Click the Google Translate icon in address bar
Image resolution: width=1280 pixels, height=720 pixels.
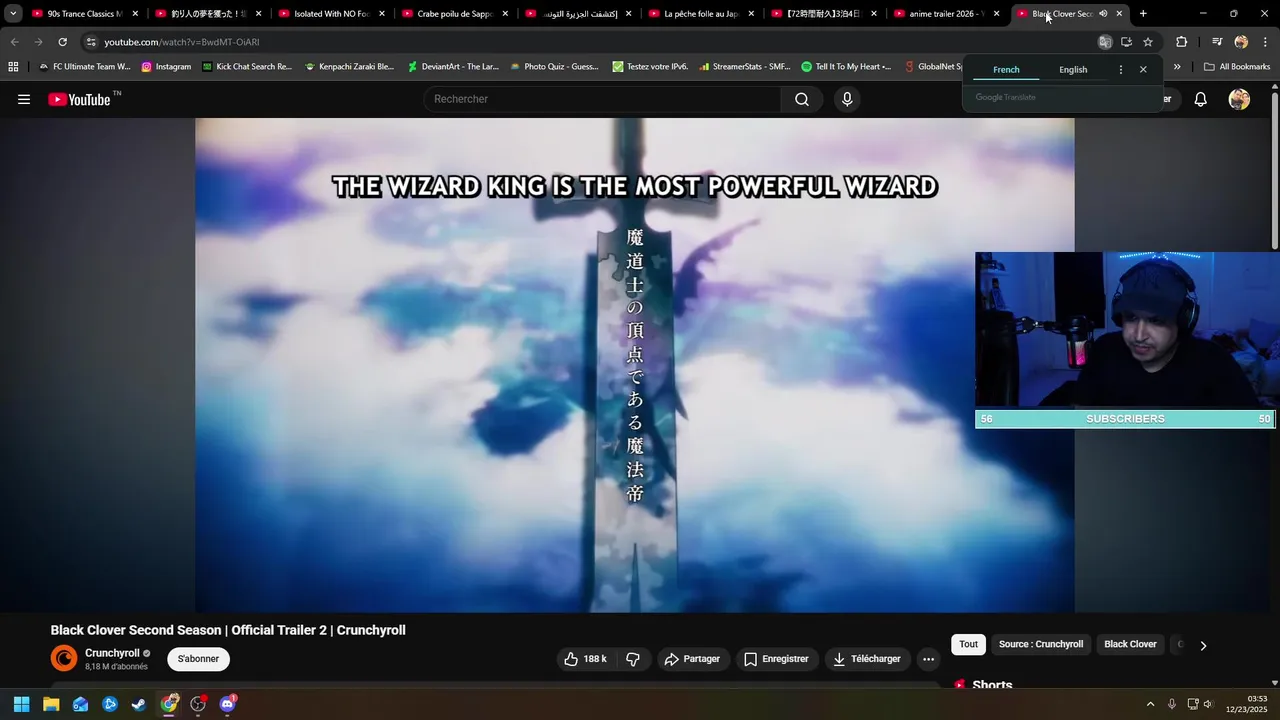1105,42
